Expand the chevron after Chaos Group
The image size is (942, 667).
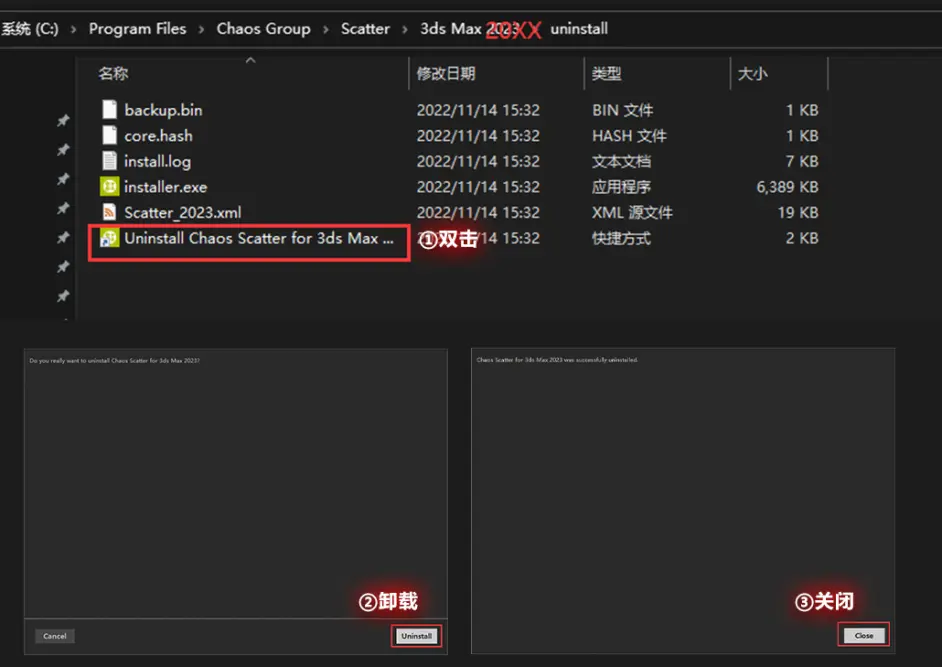(x=326, y=29)
